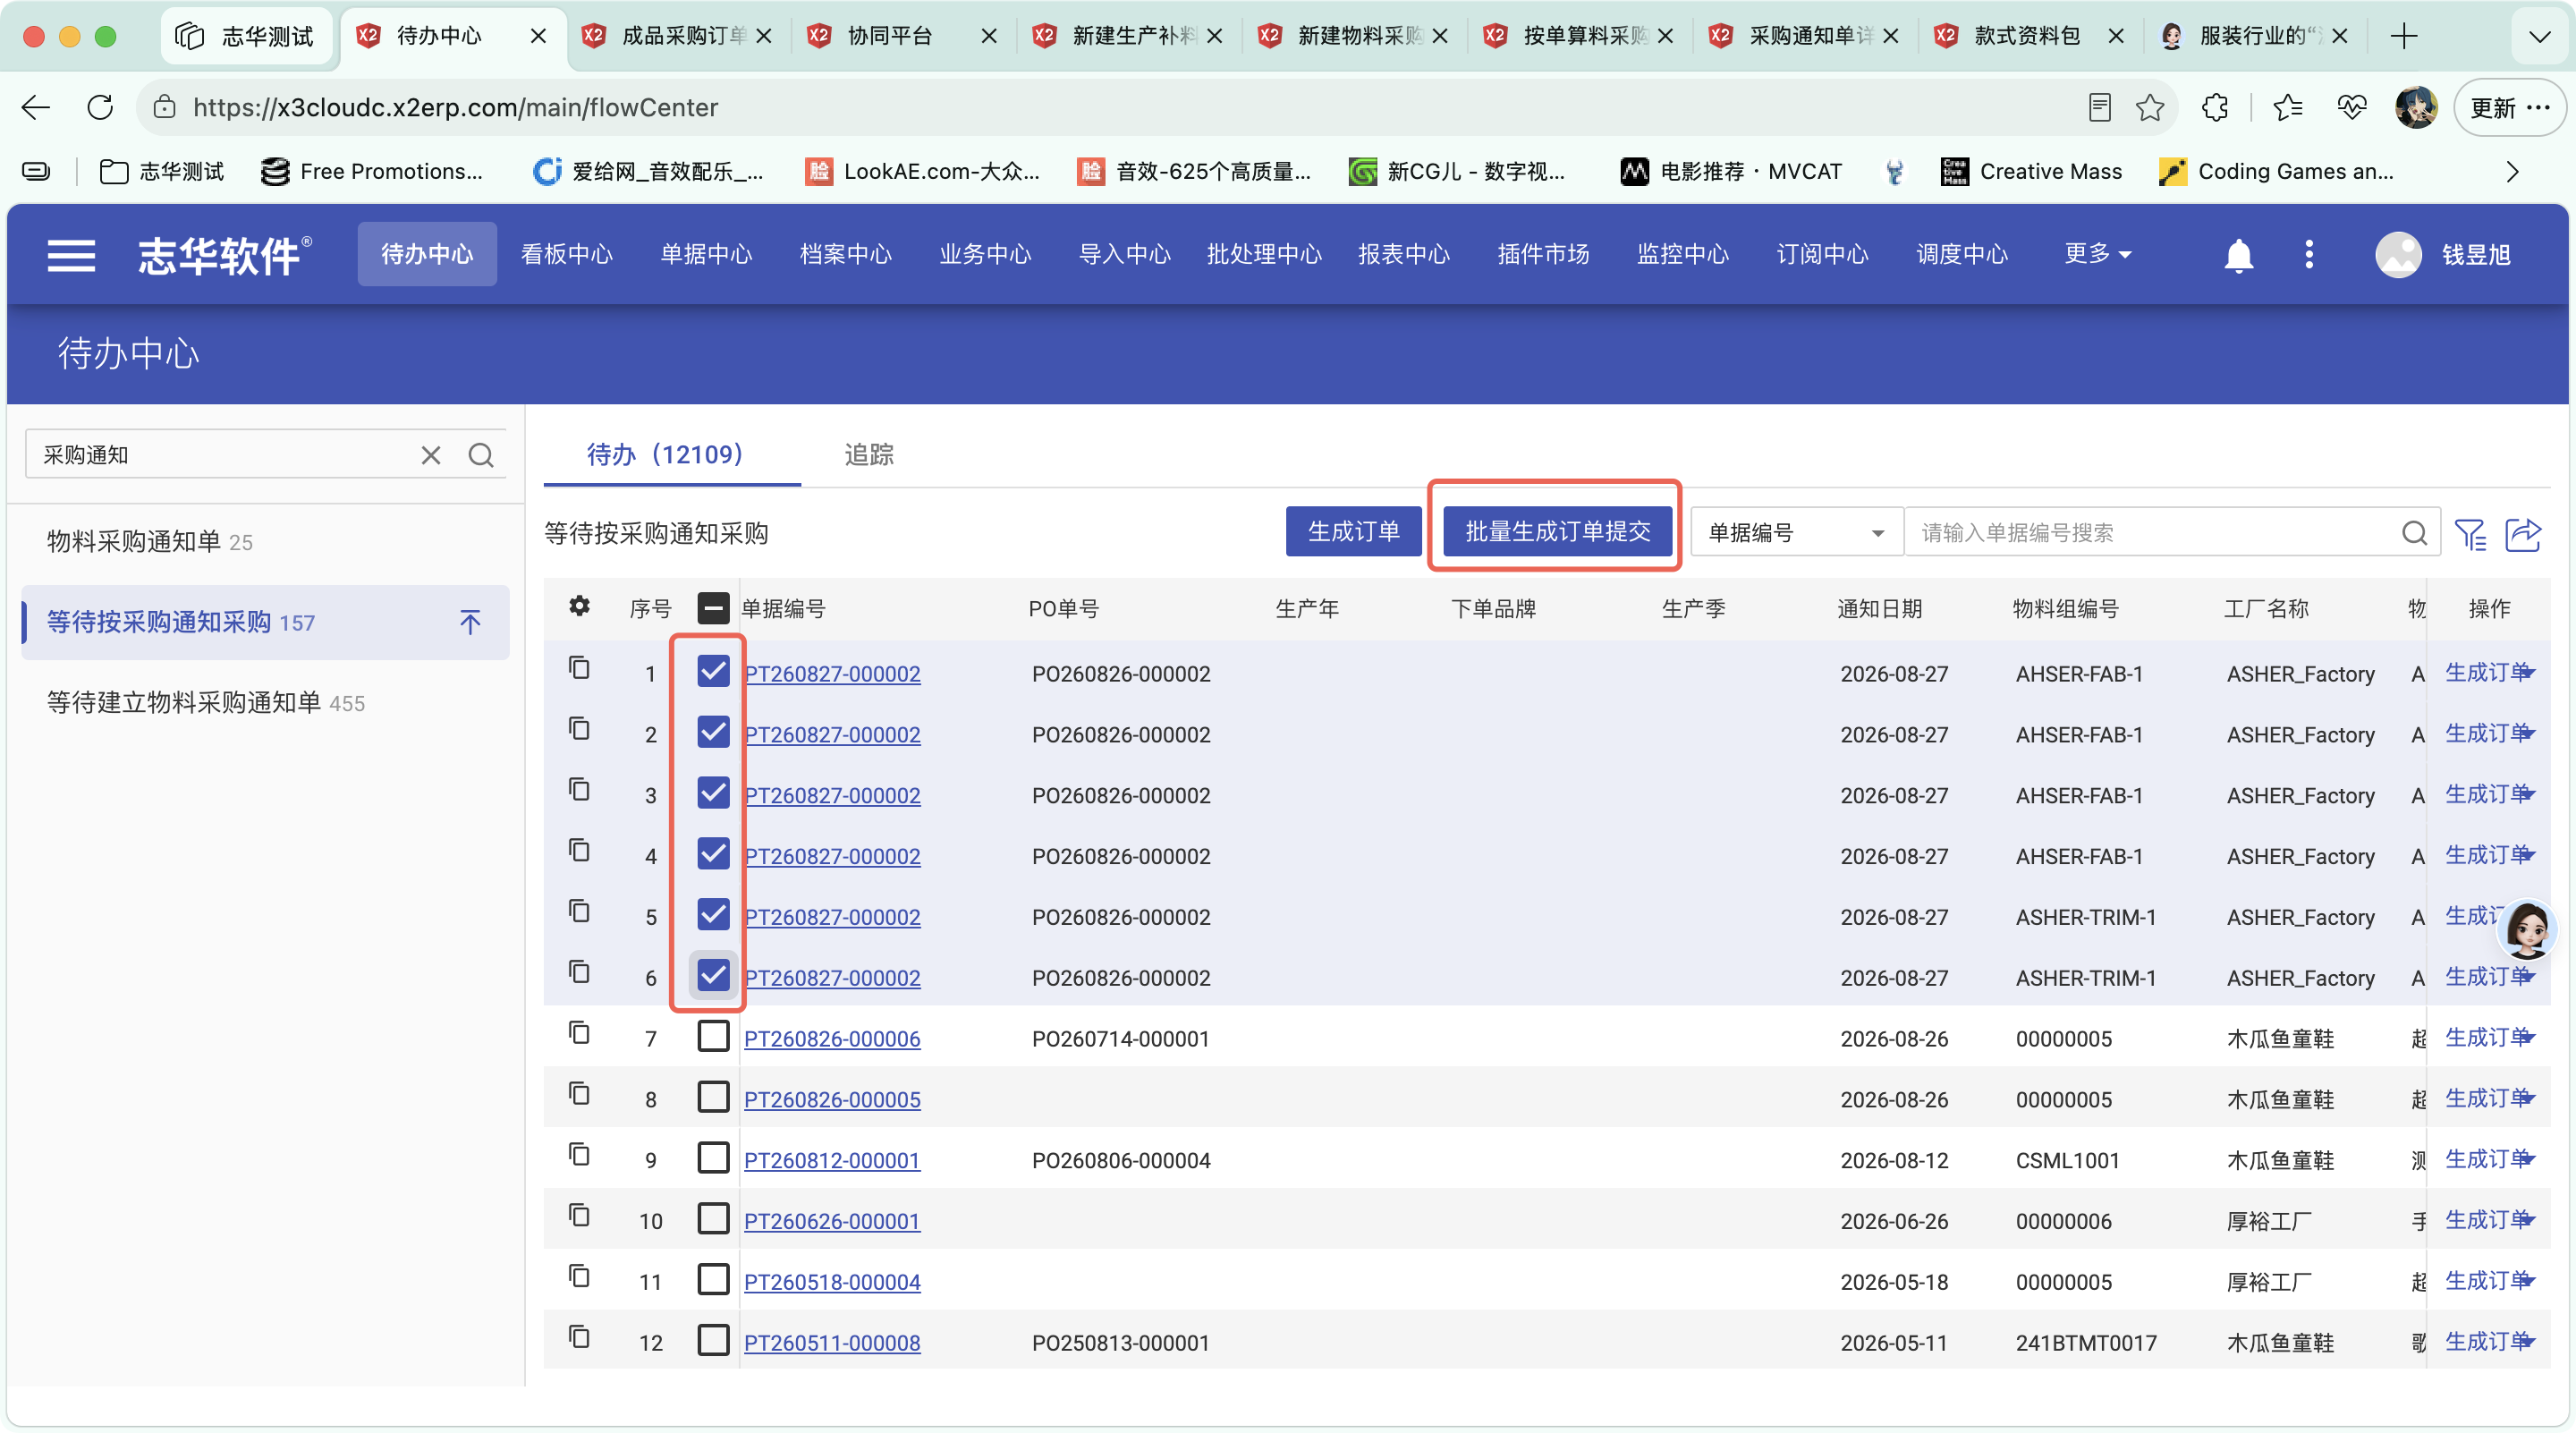
Task: Click the export share icon
Action: pyautogui.click(x=2522, y=533)
